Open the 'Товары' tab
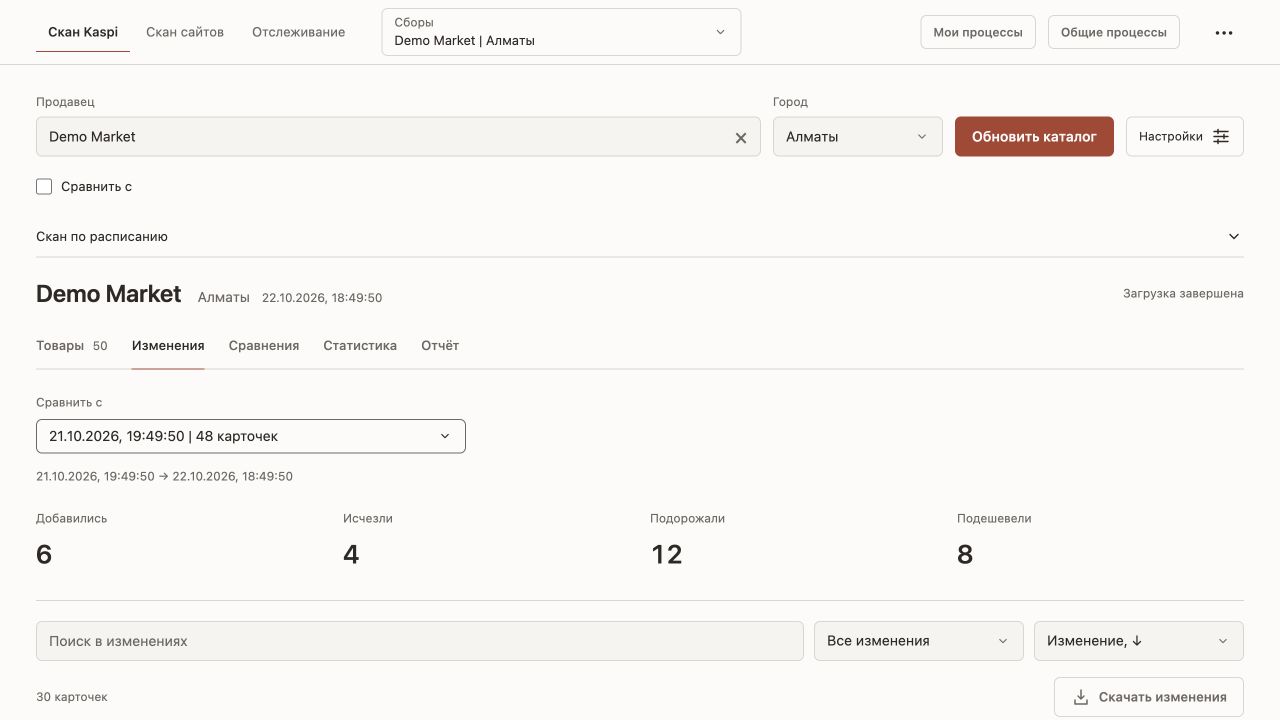Viewport: 1280px width, 720px height. (72, 346)
